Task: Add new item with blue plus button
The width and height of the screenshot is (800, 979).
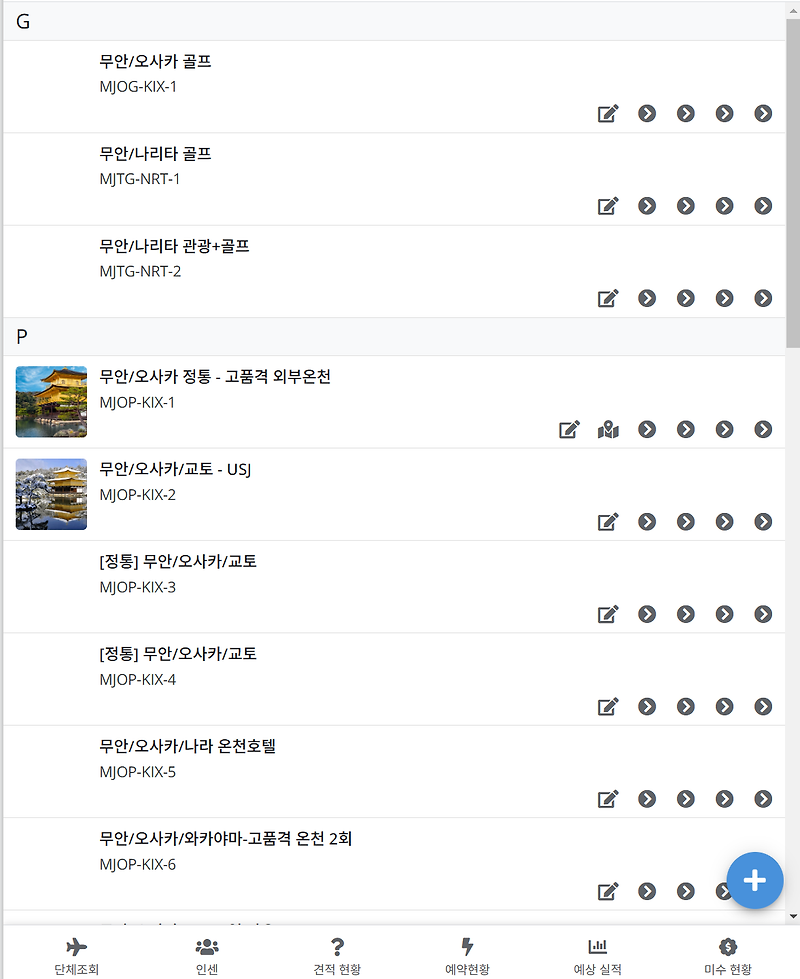Action: (754, 880)
